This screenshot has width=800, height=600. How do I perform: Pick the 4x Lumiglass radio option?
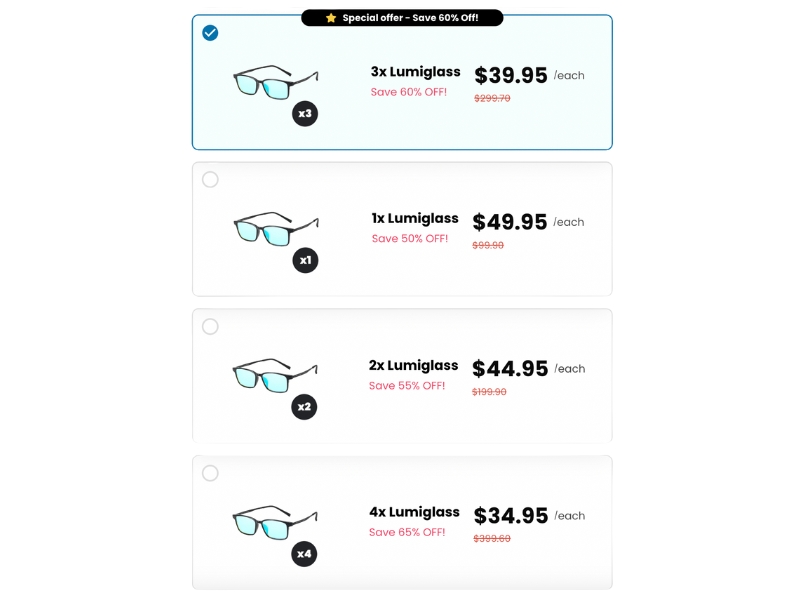click(210, 473)
